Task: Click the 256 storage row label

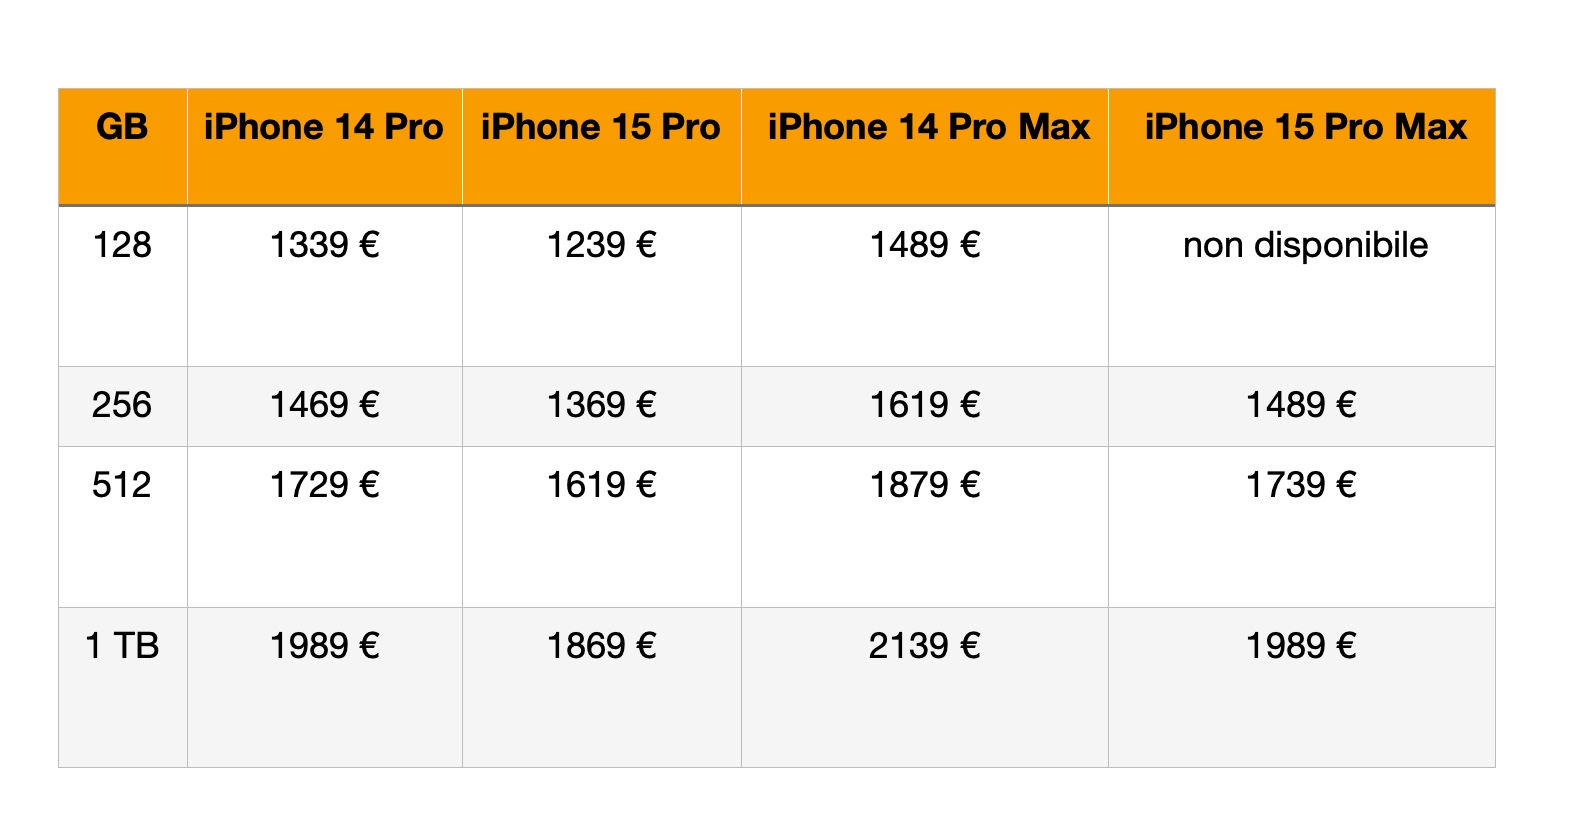Action: tap(122, 405)
